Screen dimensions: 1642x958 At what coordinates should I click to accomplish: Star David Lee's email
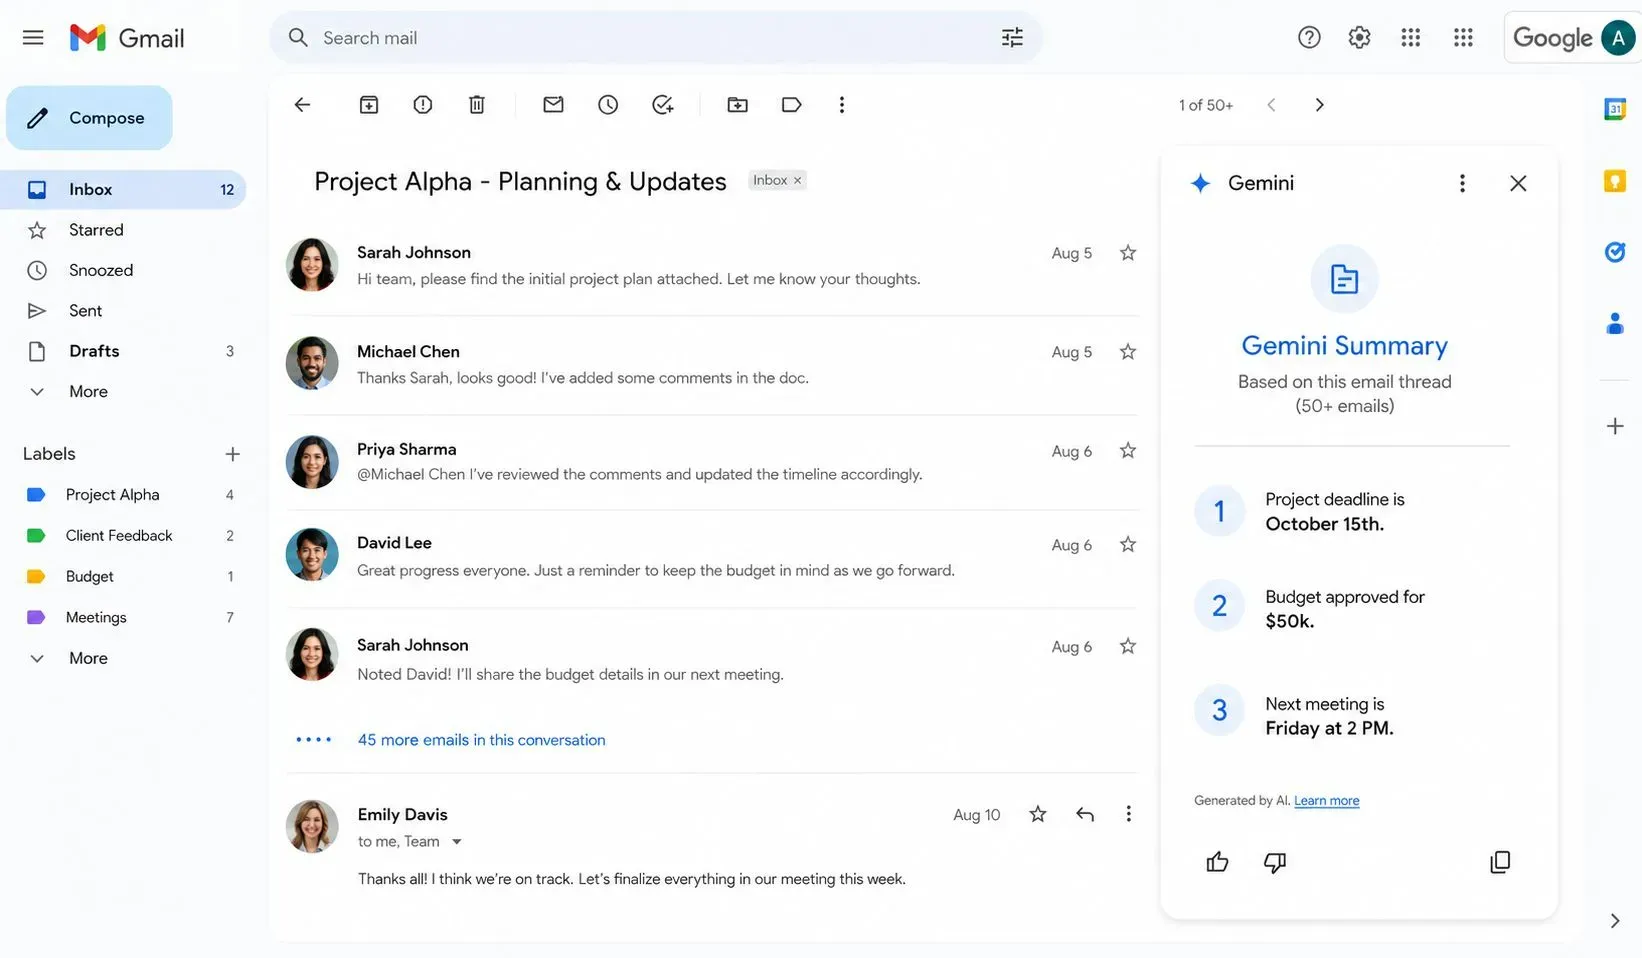coord(1128,545)
